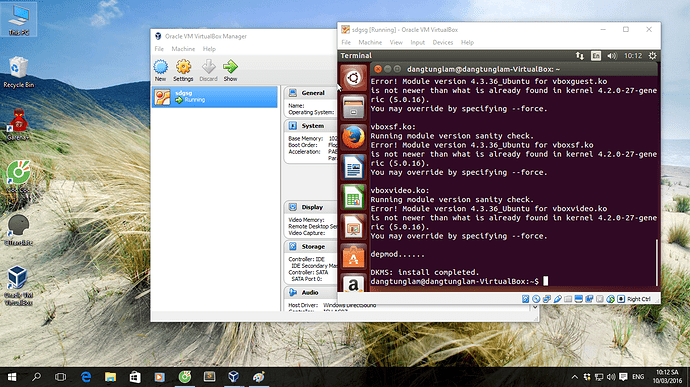This screenshot has height=387, width=690.
Task: Open Input menu in sdgsg VM window
Action: coord(418,43)
